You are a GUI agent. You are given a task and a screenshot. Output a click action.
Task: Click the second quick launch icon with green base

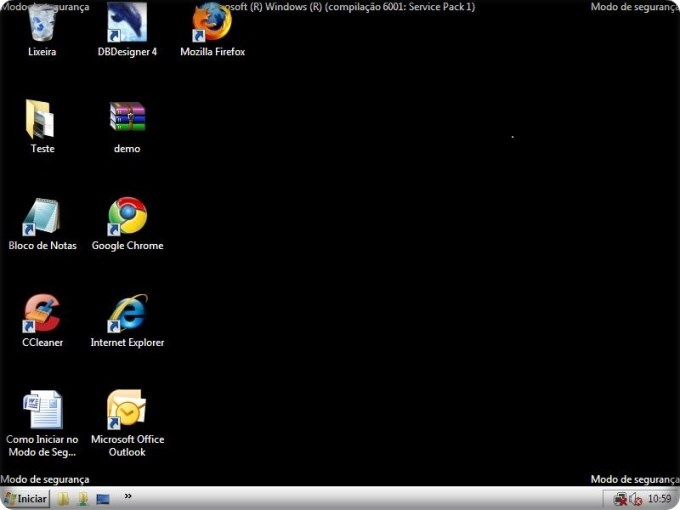point(82,499)
